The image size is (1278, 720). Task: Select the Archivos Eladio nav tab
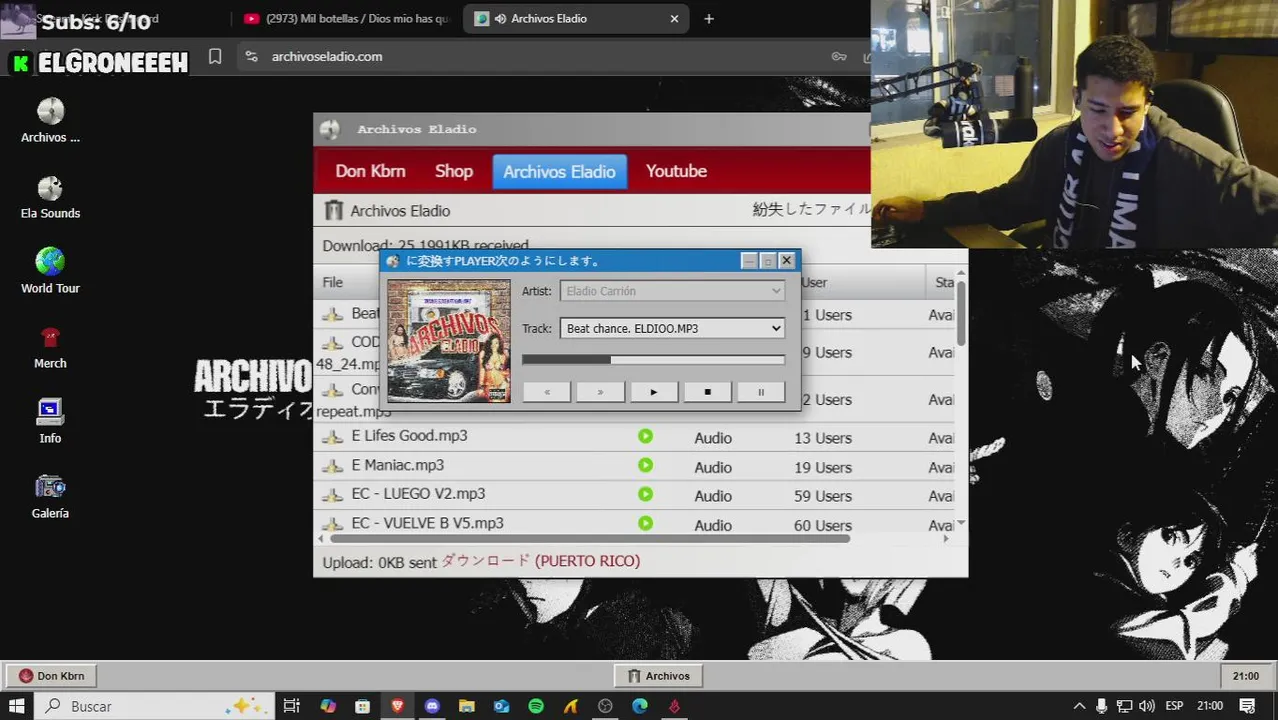click(x=559, y=172)
